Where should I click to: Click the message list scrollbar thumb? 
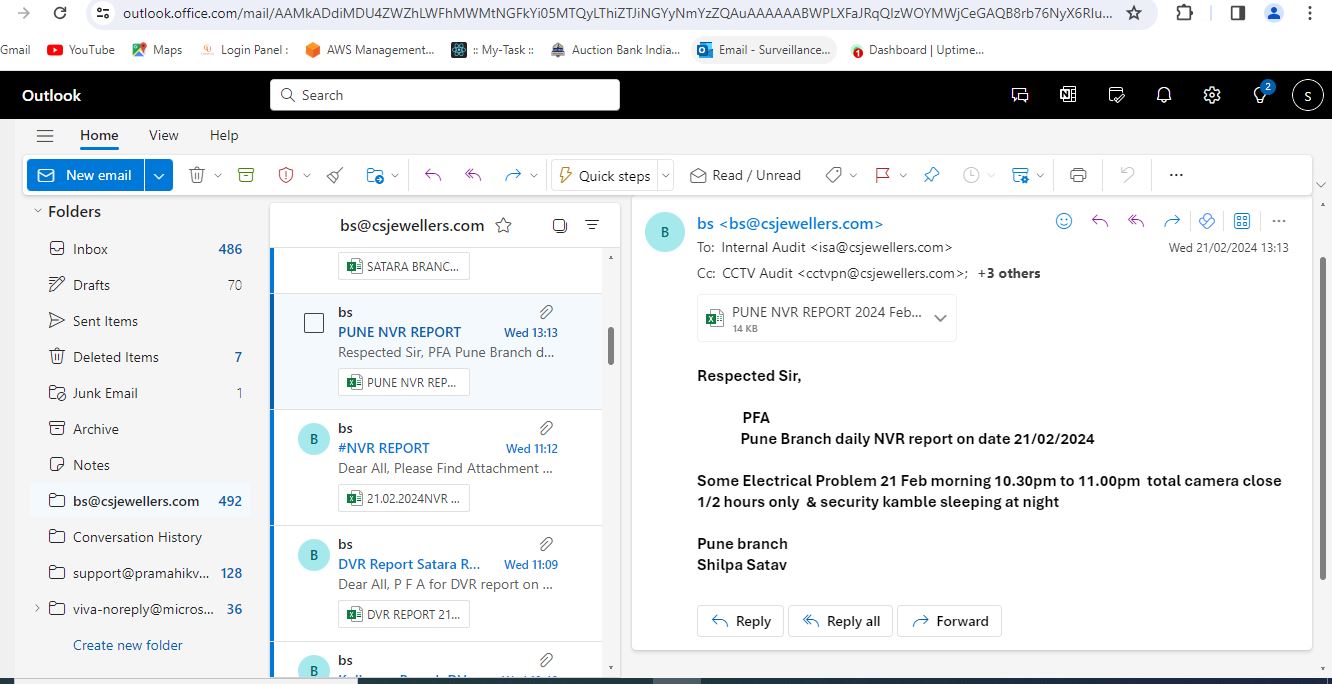610,346
